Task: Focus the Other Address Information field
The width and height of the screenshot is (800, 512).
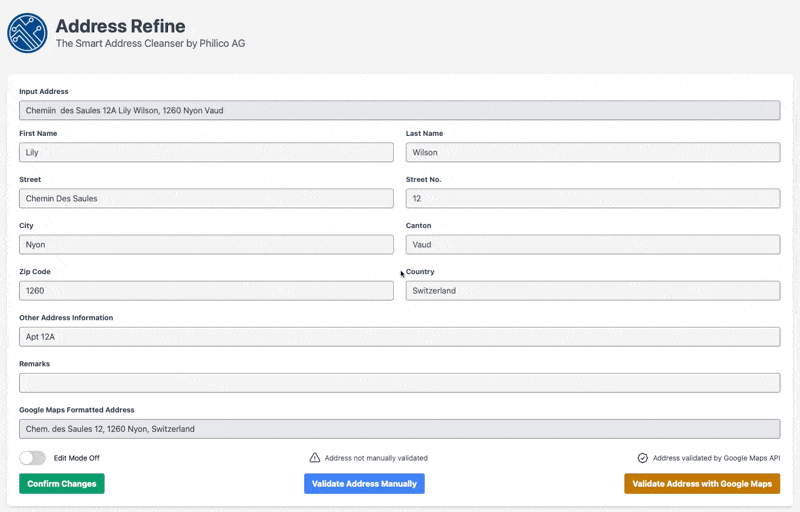Action: tap(399, 337)
